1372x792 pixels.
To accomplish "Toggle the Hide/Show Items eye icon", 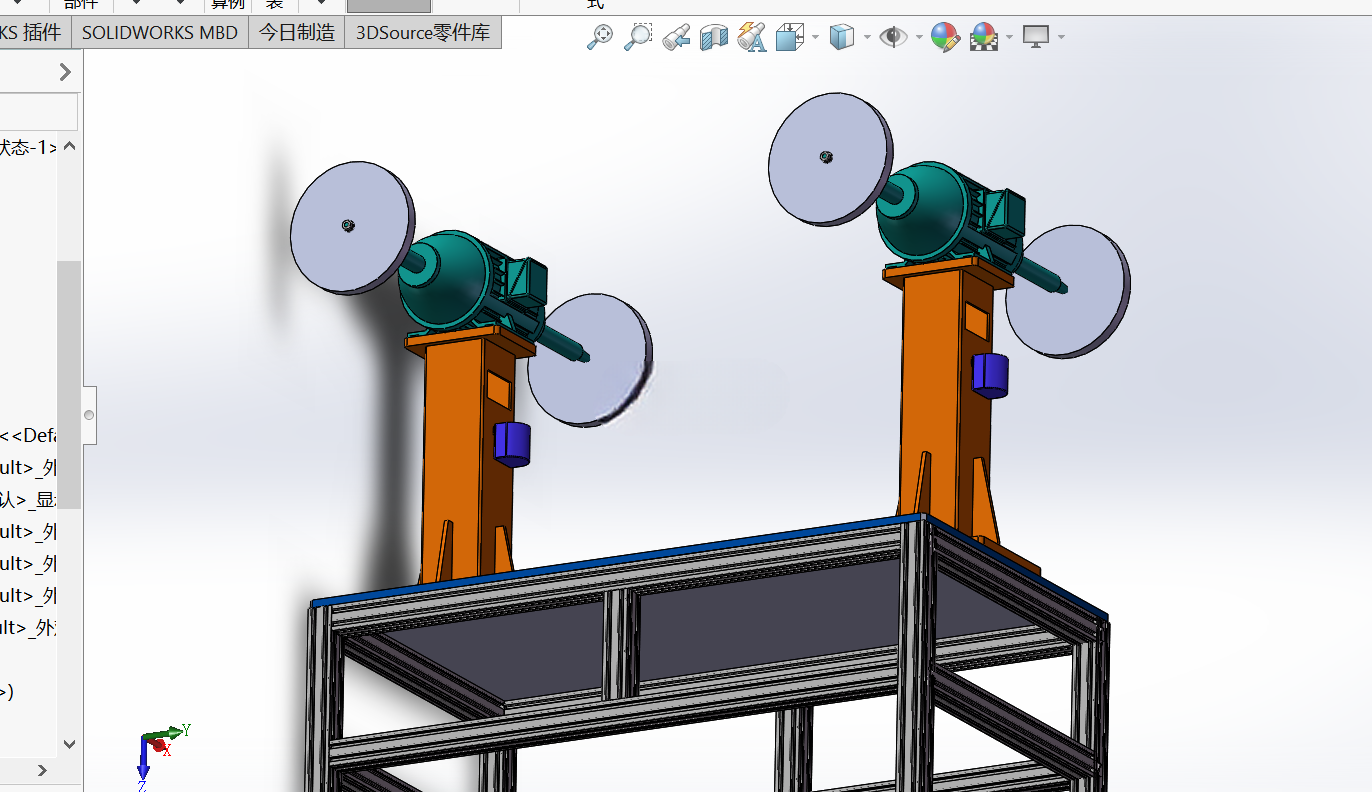I will coord(893,37).
